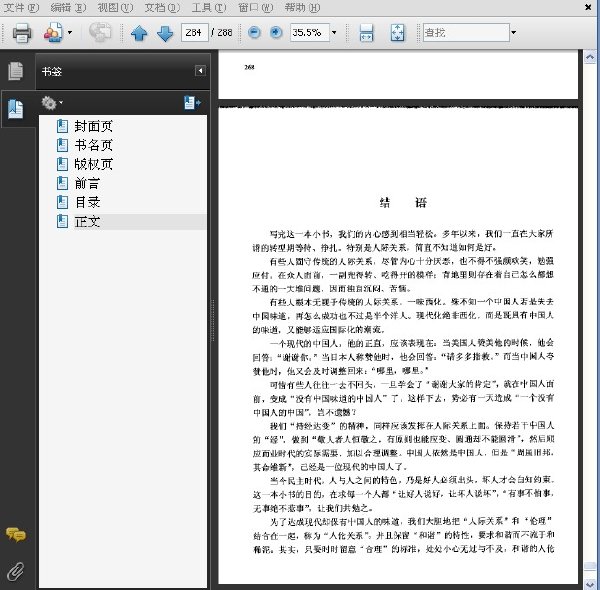
Task: Zoom out with the minus button
Action: [254, 33]
